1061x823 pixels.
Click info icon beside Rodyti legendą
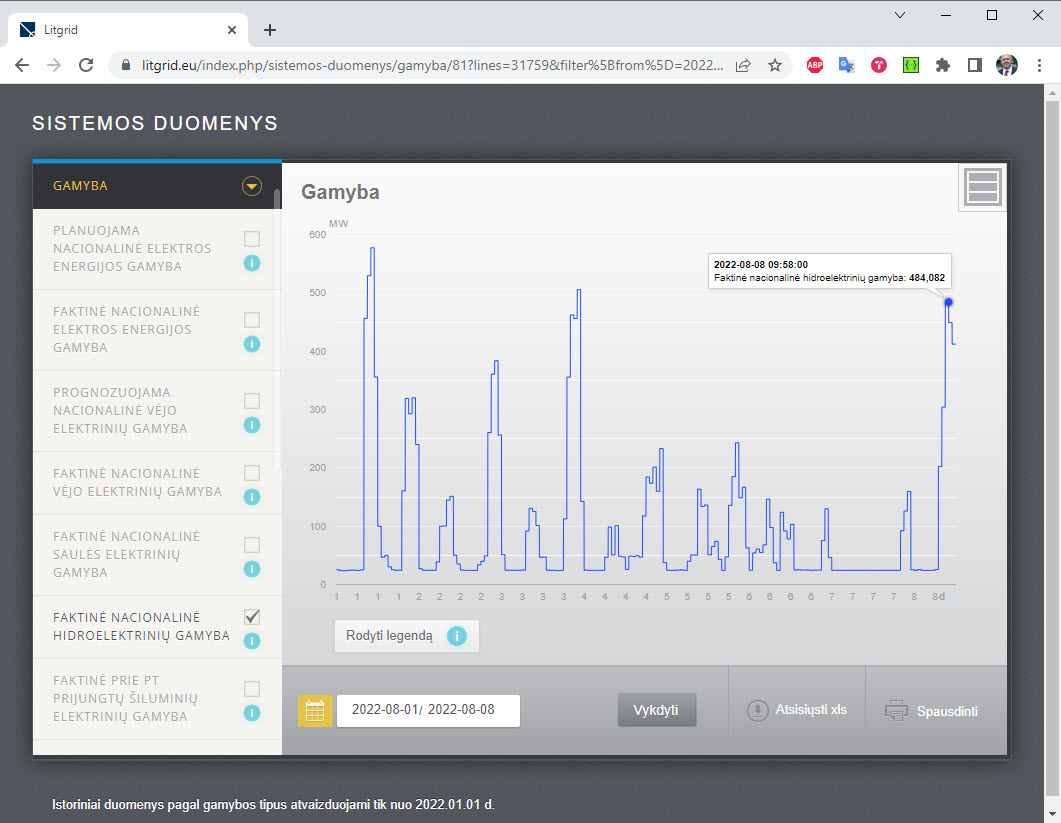click(x=457, y=636)
